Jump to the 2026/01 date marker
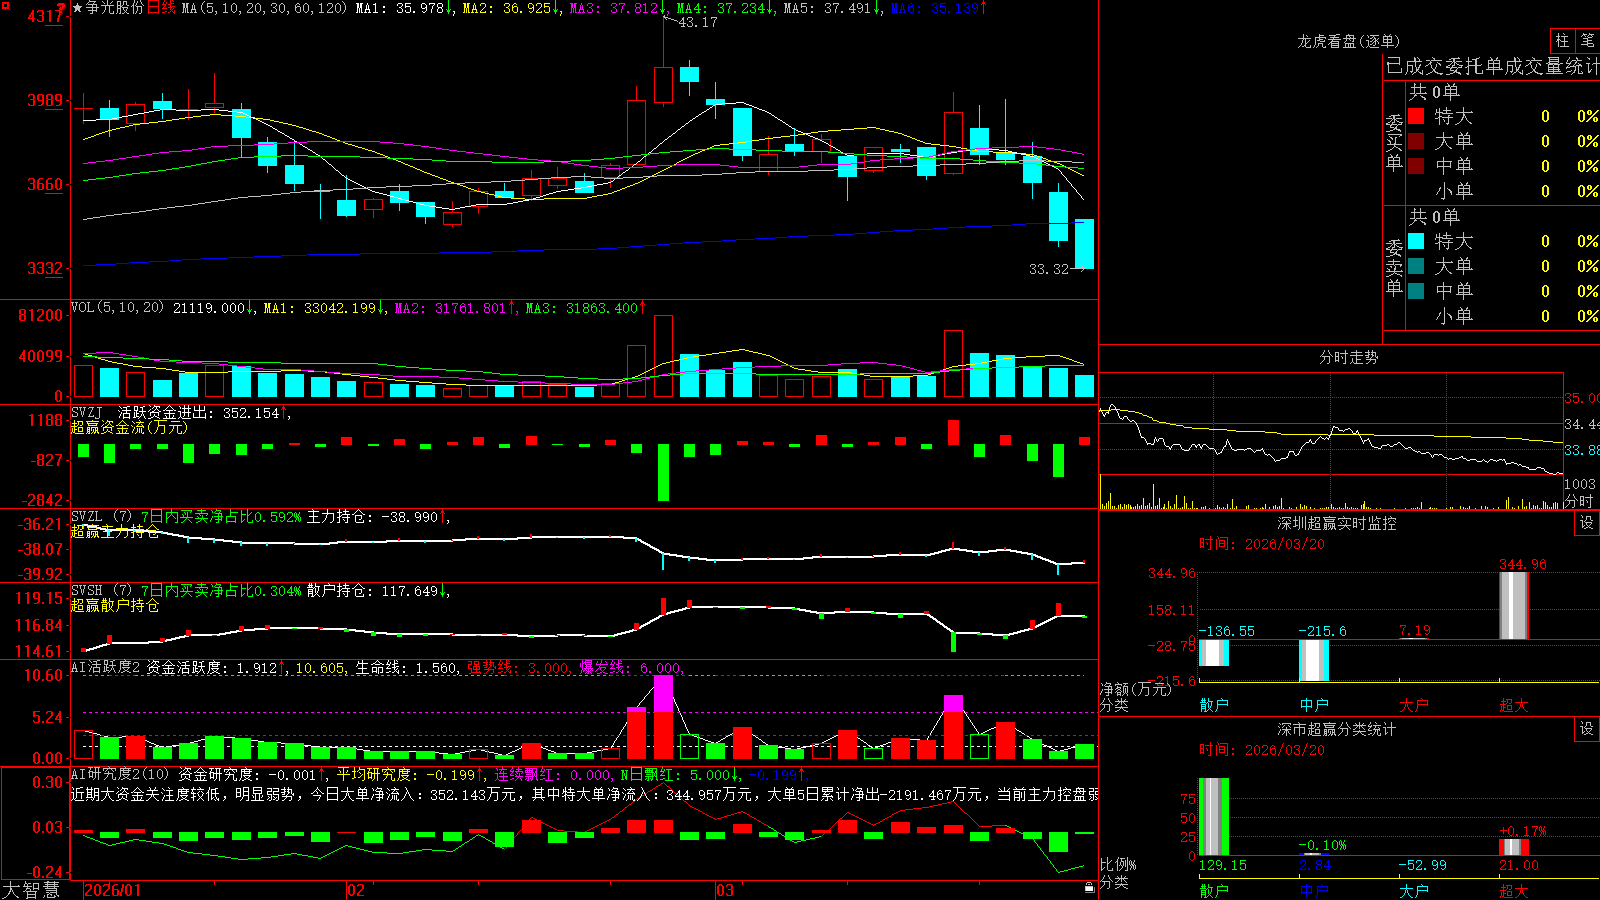This screenshot has height=900, width=1600. click(x=113, y=890)
